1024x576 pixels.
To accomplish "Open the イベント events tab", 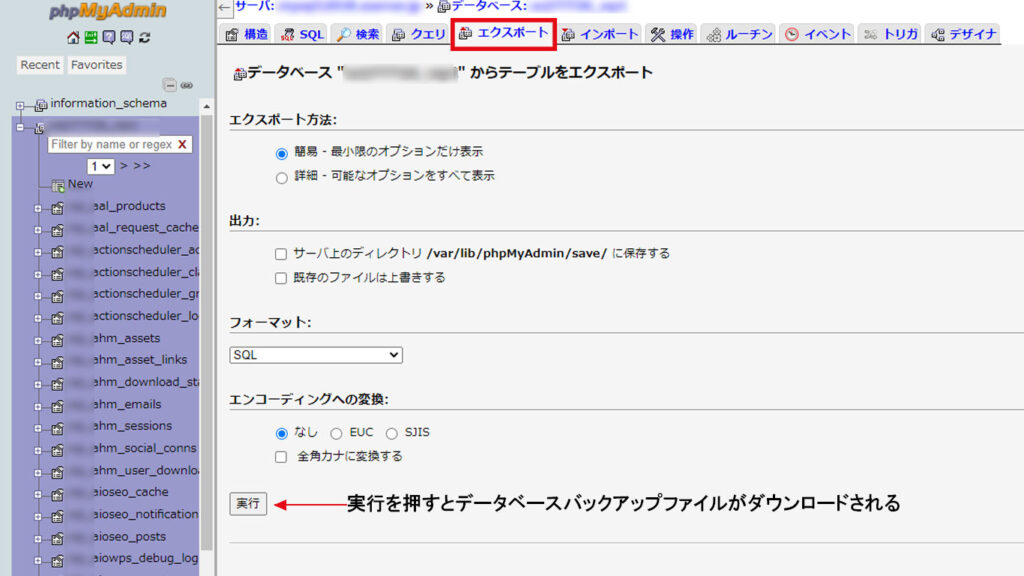I will [818, 34].
